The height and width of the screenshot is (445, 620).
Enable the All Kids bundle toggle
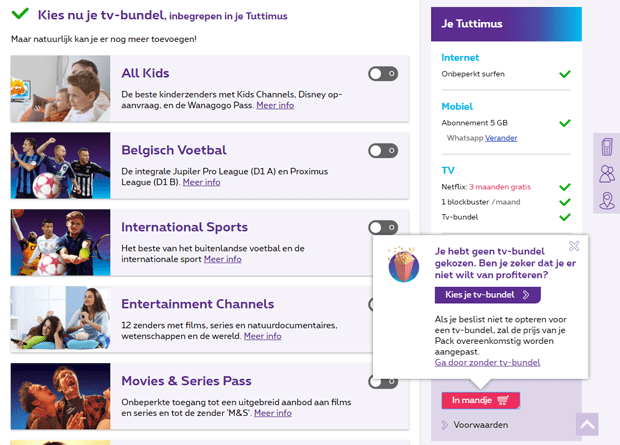point(382,73)
